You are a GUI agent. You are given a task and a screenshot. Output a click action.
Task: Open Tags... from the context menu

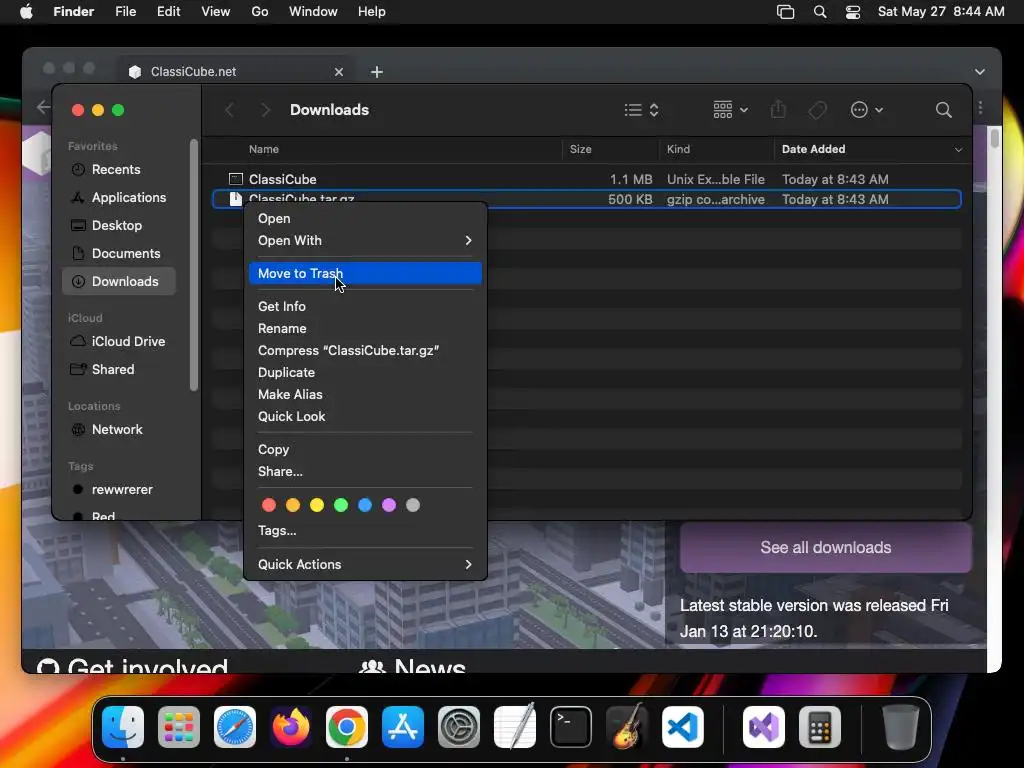point(365,530)
